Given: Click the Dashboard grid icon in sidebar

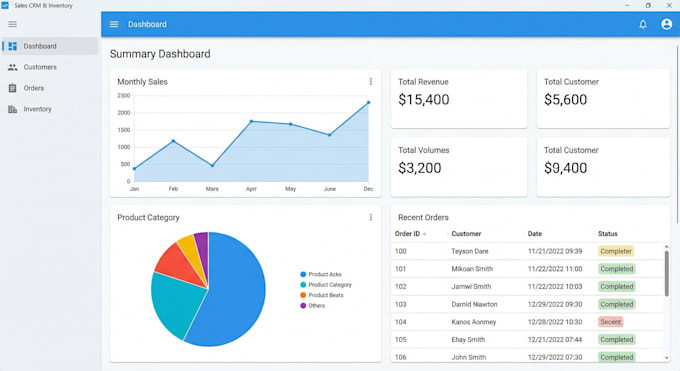Looking at the screenshot, I should pos(13,46).
